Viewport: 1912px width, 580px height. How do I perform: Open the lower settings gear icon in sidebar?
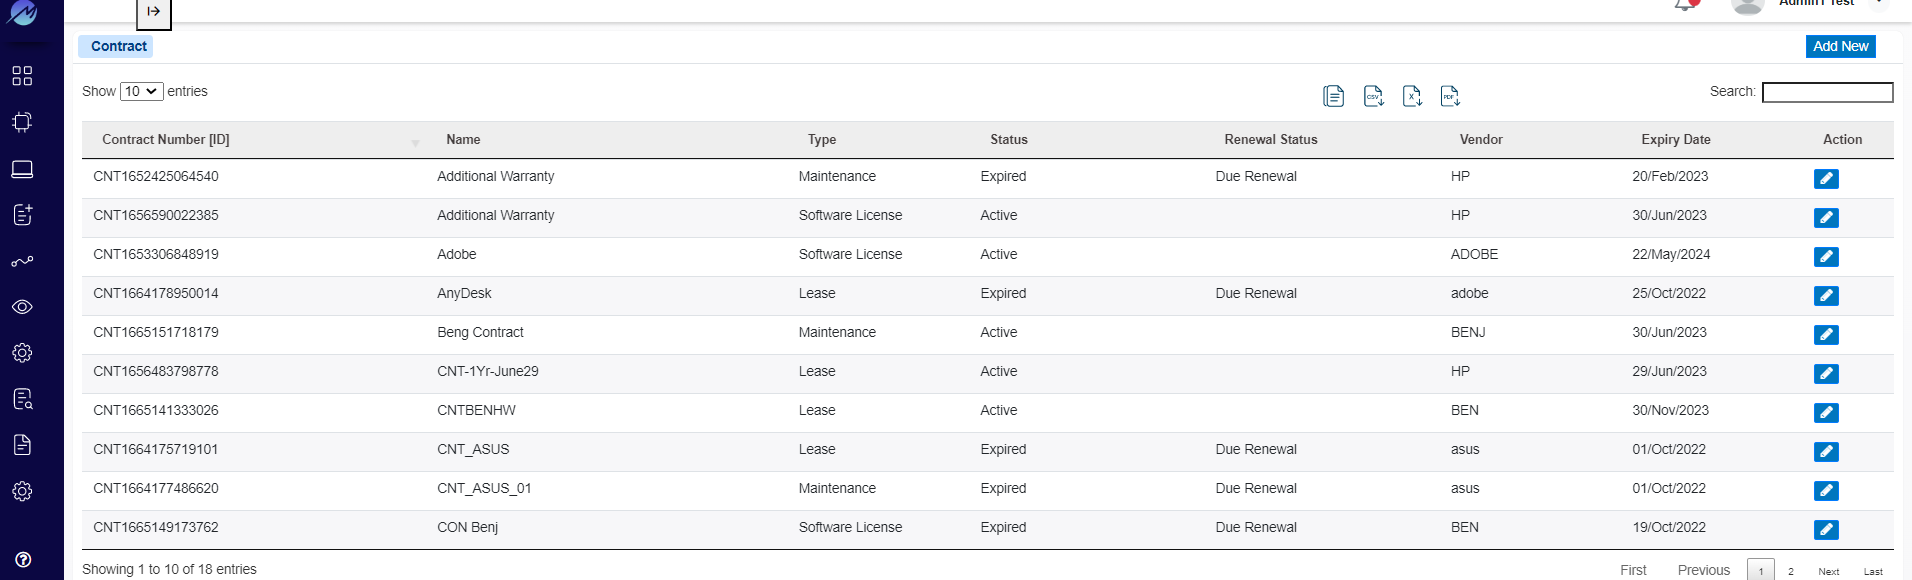click(22, 491)
